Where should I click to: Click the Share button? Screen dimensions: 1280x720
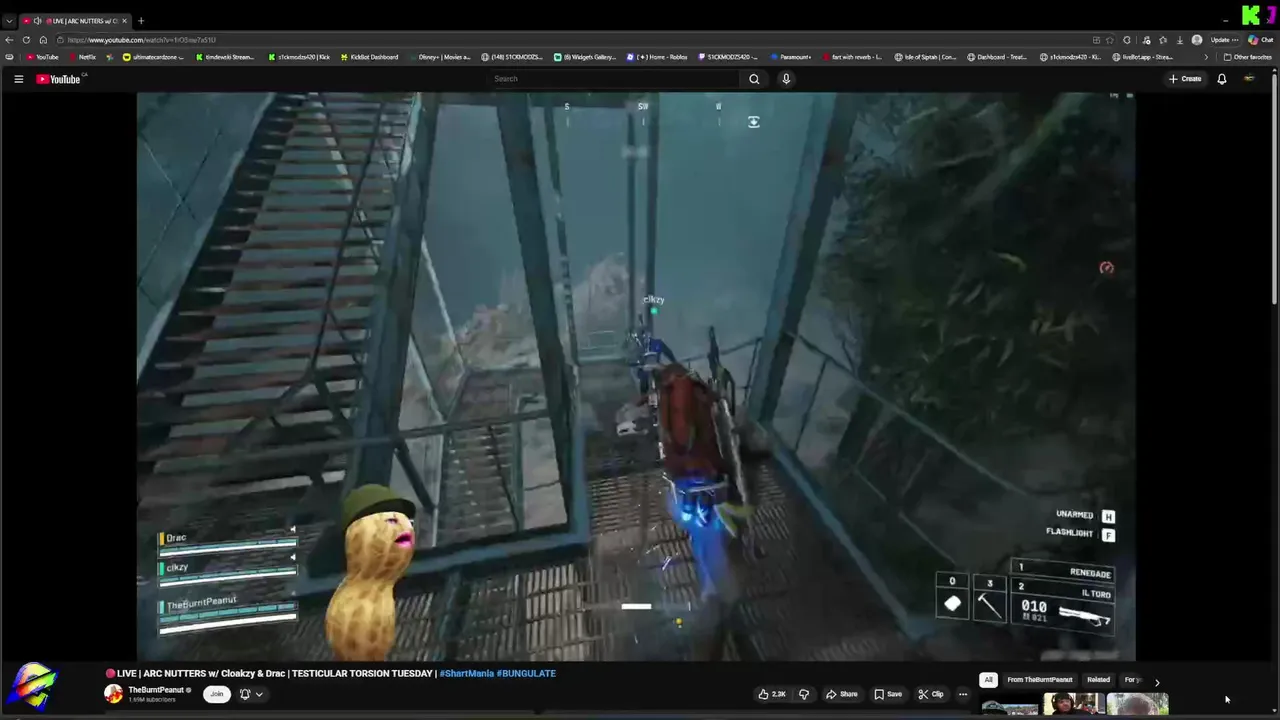841,694
